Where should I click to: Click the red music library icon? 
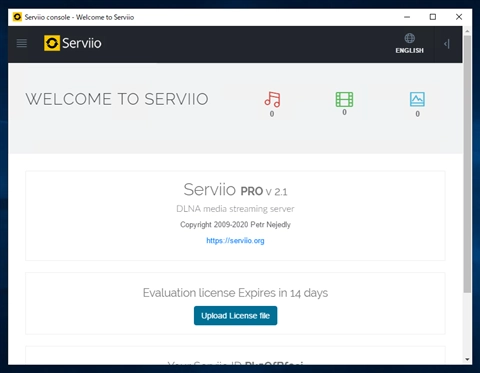(272, 99)
